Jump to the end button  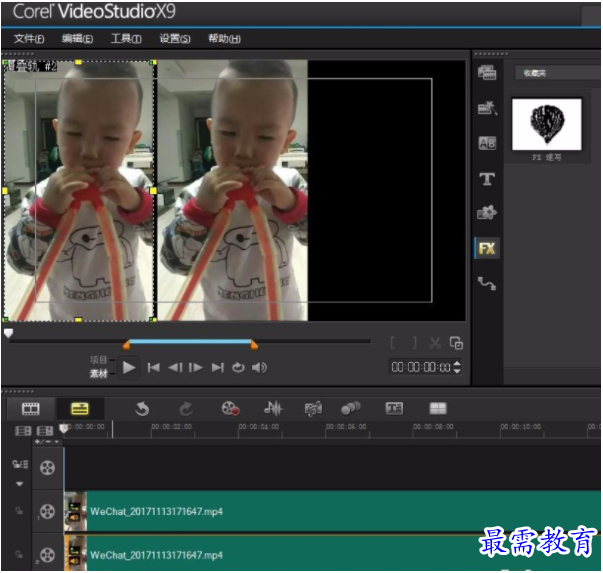pyautogui.click(x=218, y=368)
